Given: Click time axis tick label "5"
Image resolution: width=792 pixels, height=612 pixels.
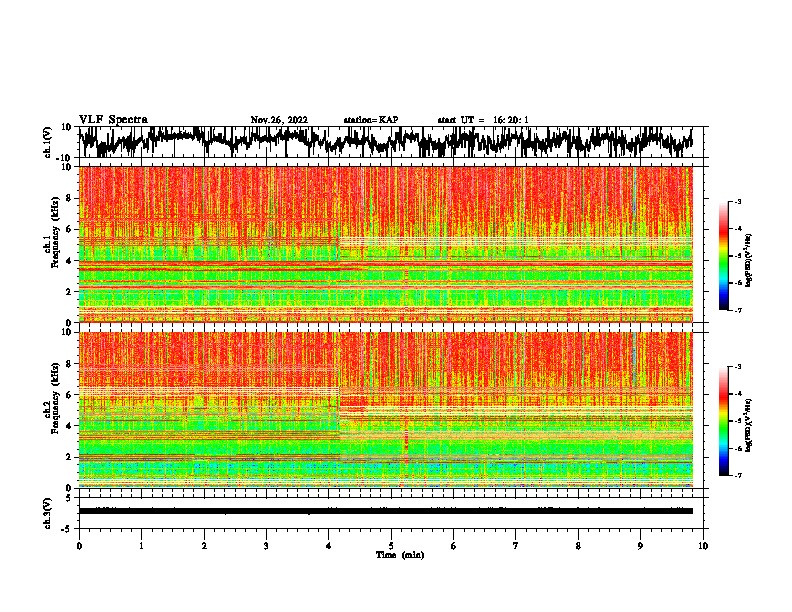Looking at the screenshot, I should click(391, 546).
